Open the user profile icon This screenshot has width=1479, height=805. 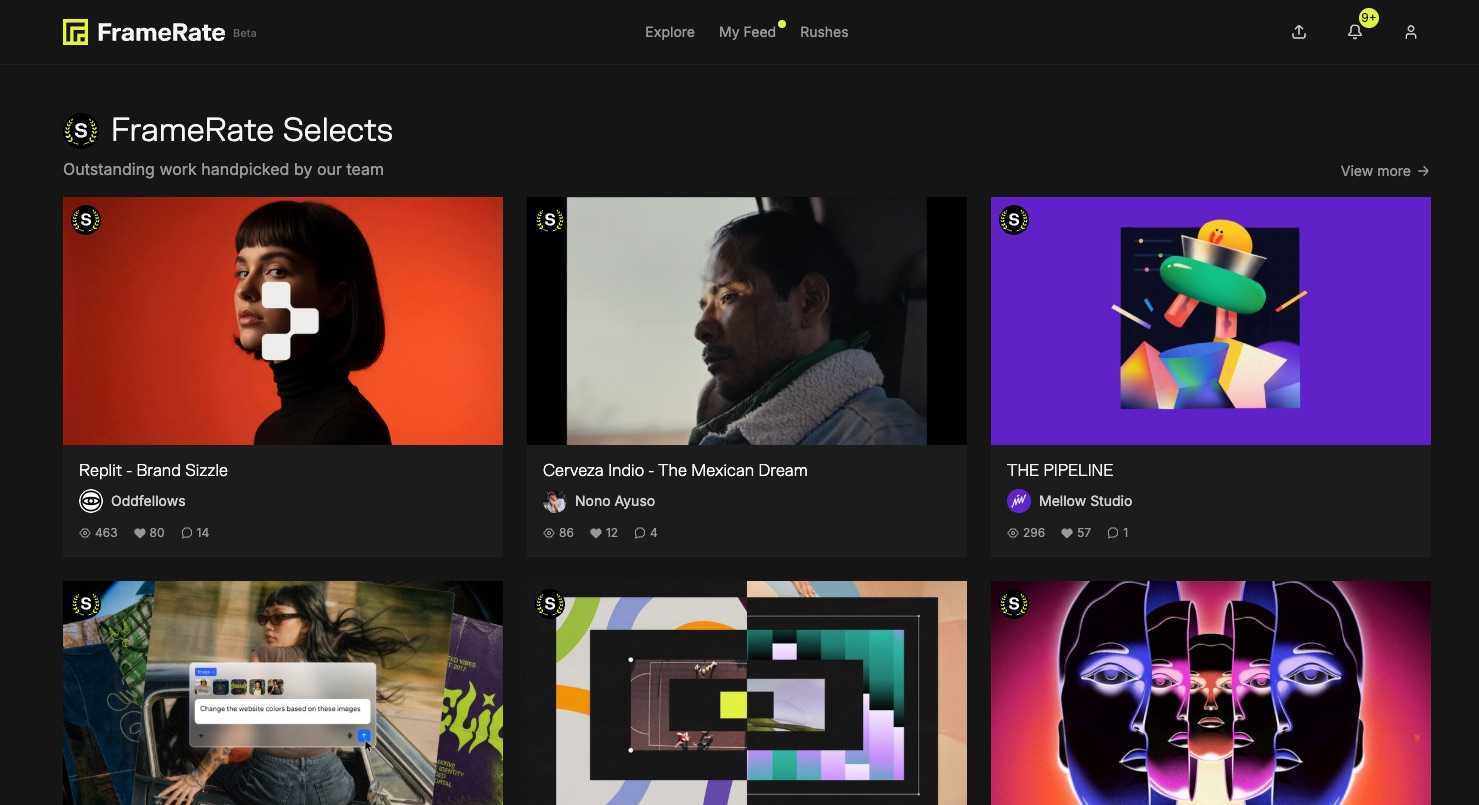pos(1411,32)
